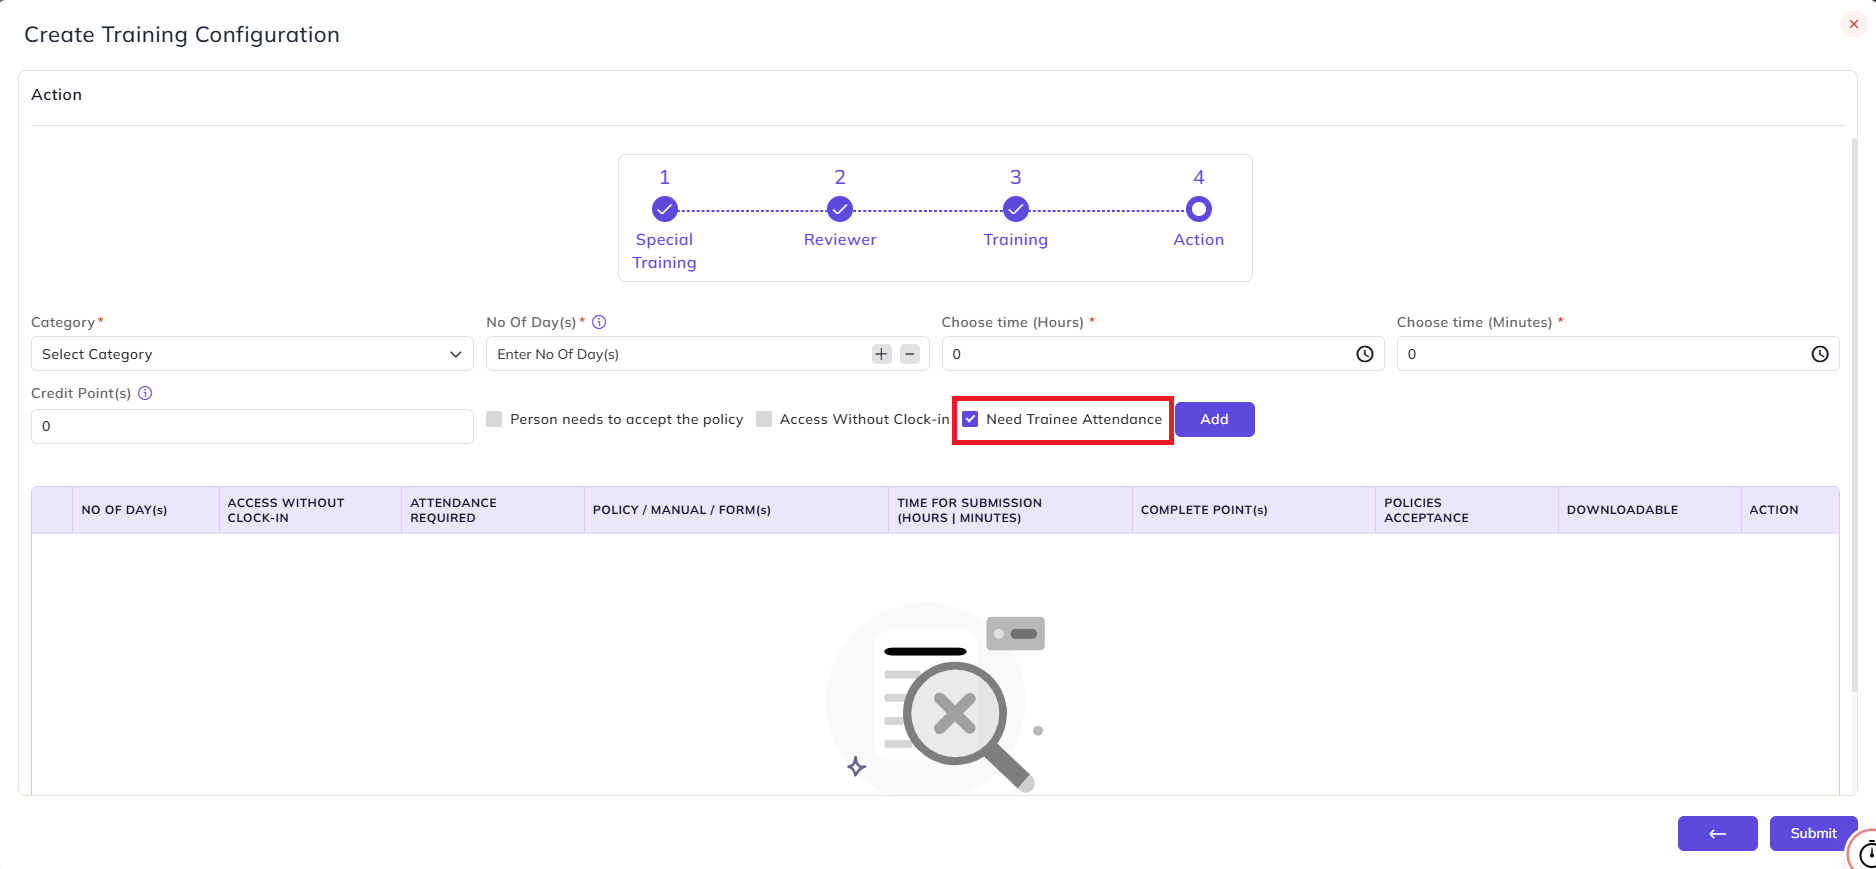Click the back arrow button

point(1718,833)
